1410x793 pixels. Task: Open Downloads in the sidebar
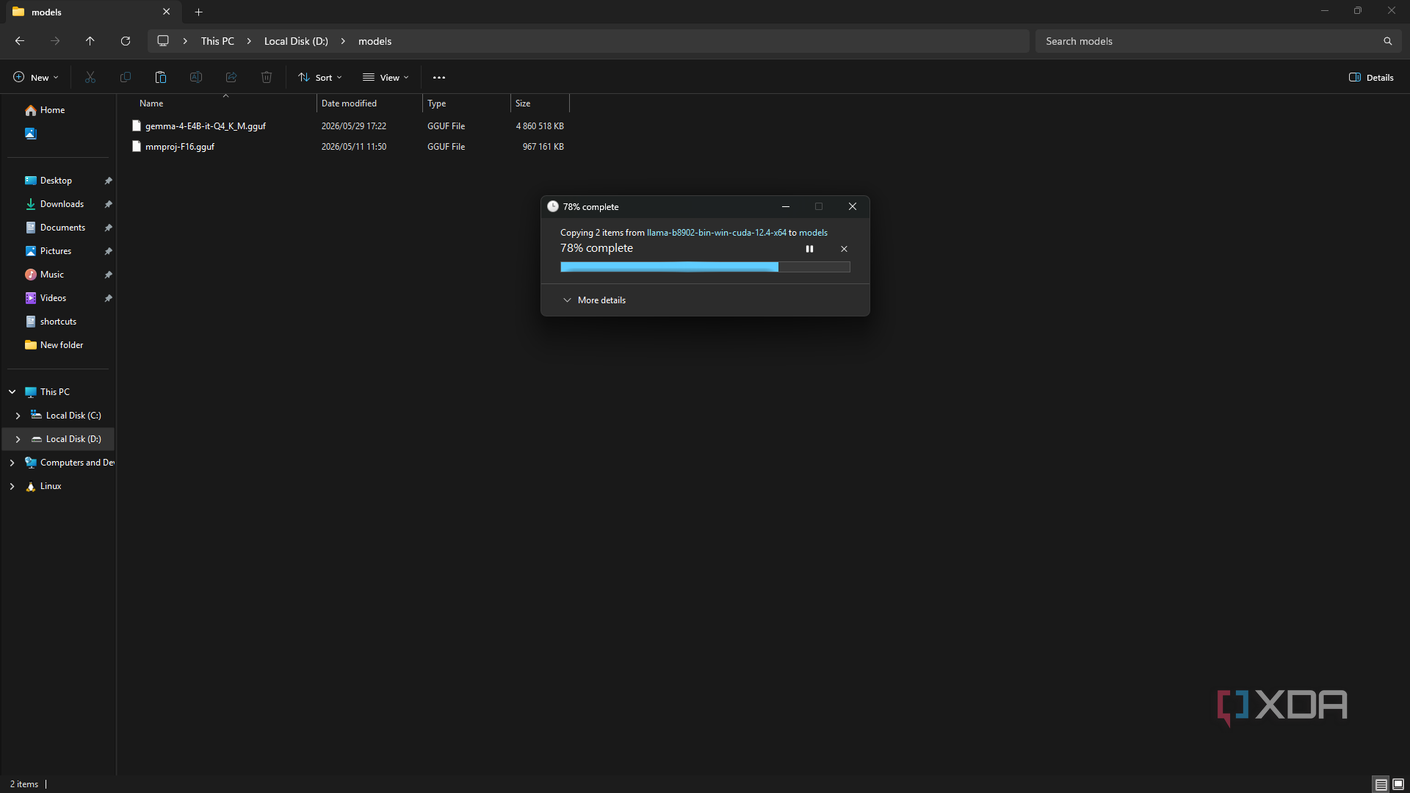click(61, 204)
